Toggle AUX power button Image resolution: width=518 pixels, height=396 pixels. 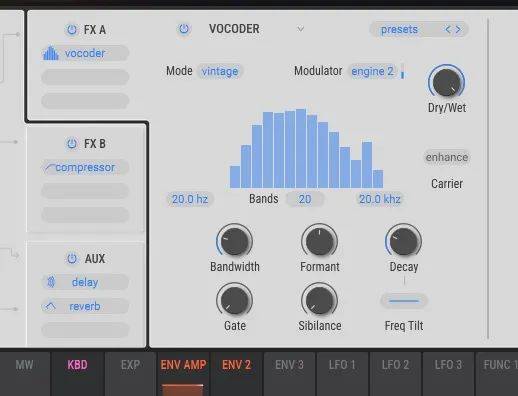click(72, 258)
